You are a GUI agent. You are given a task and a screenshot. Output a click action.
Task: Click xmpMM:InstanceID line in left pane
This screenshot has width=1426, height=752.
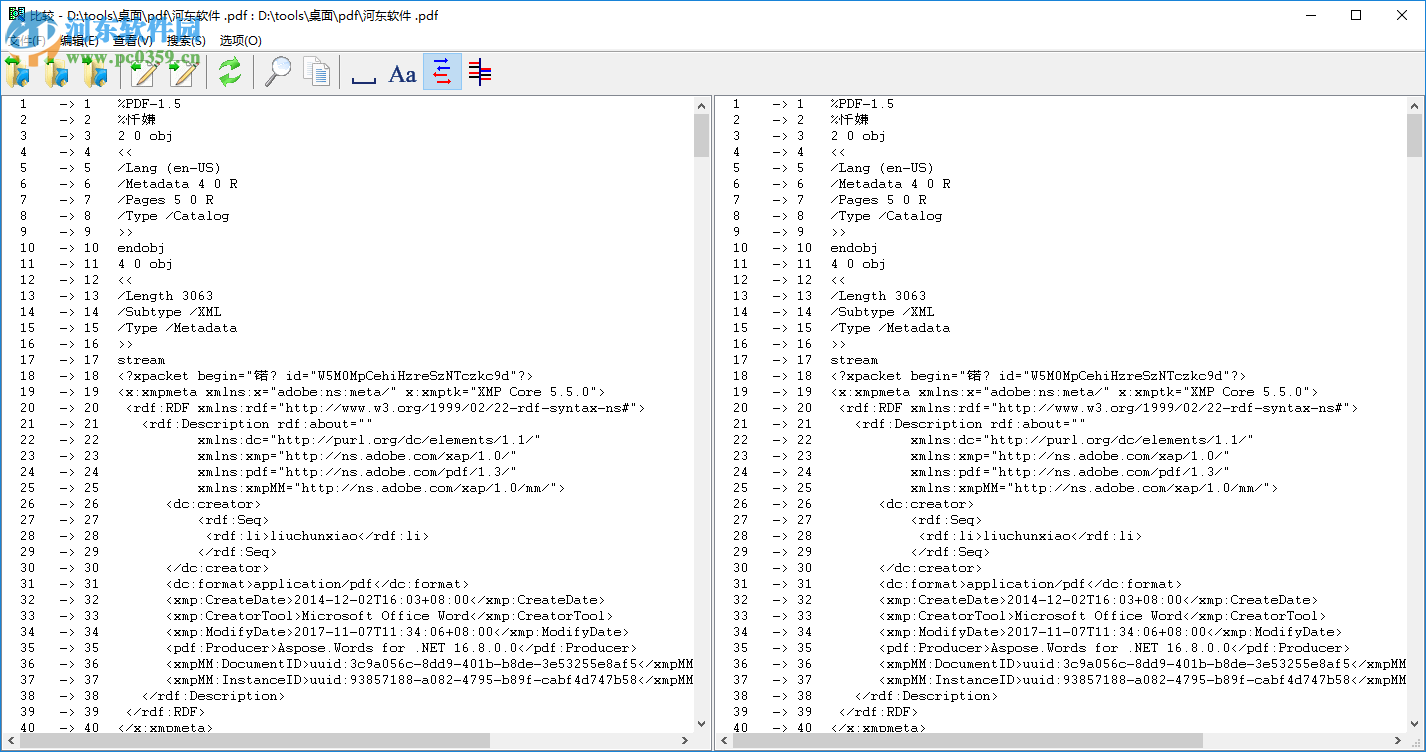point(429,680)
